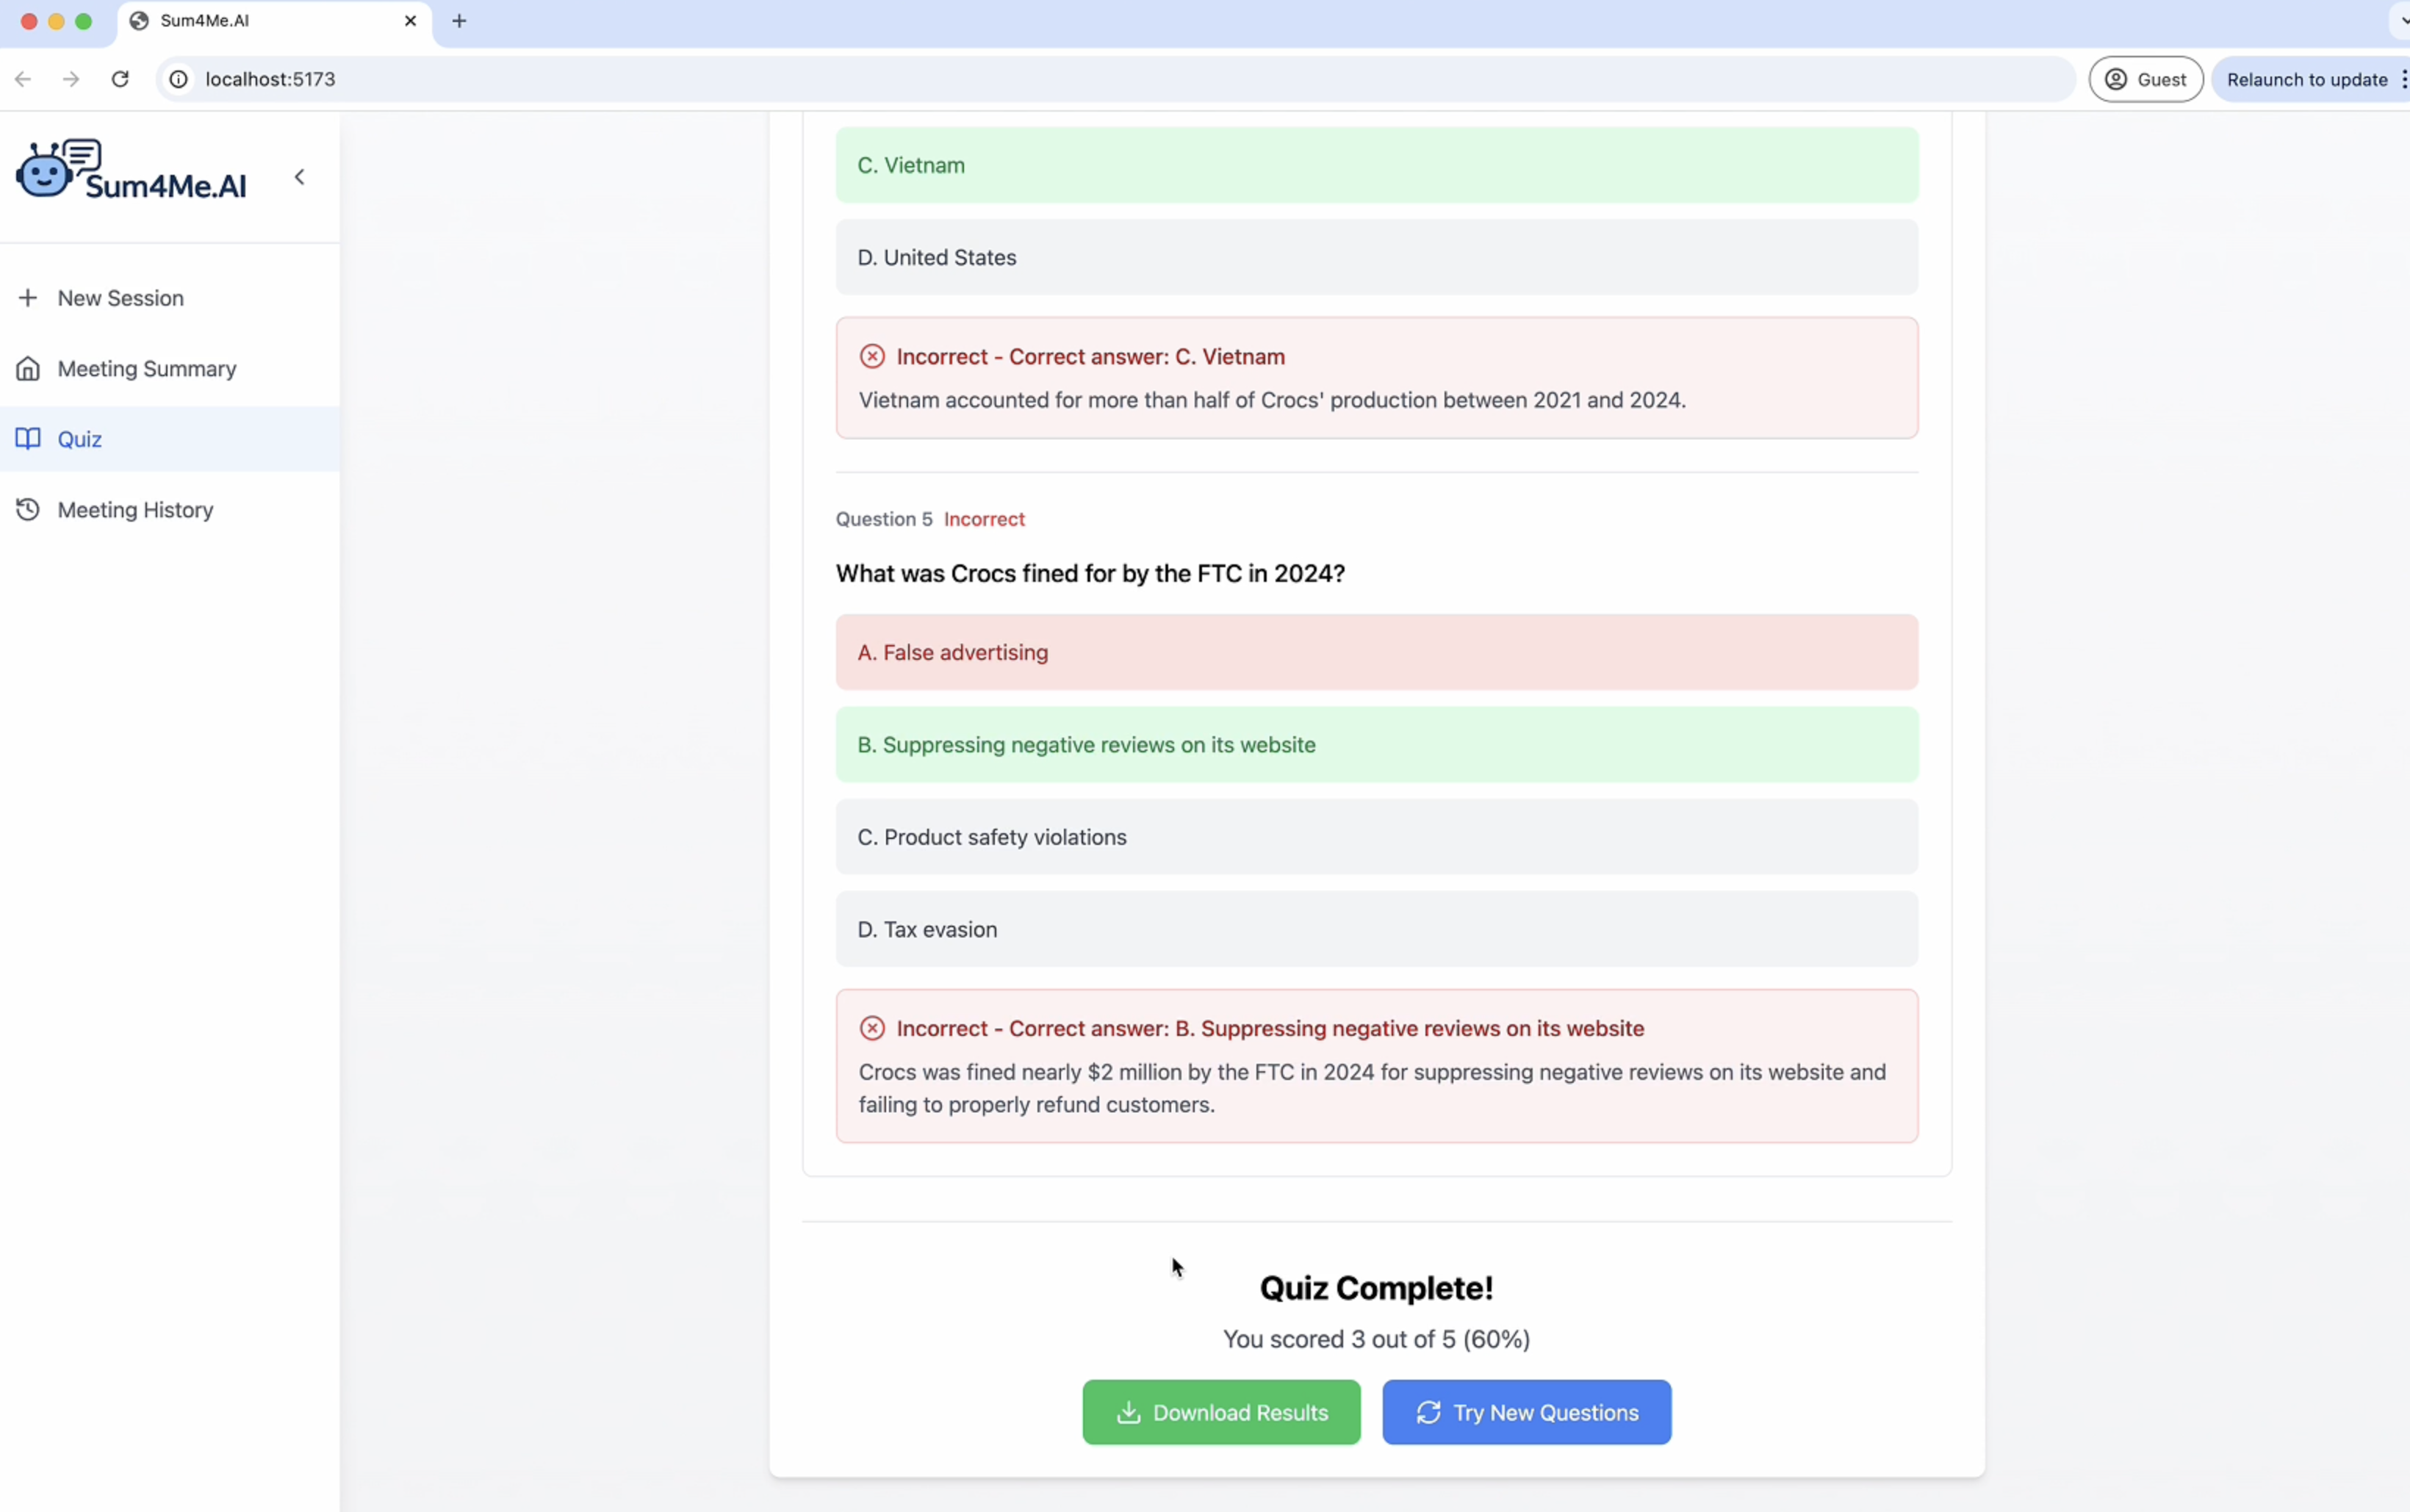
Task: Click the clock icon next to Meeting History
Action: (x=28, y=510)
